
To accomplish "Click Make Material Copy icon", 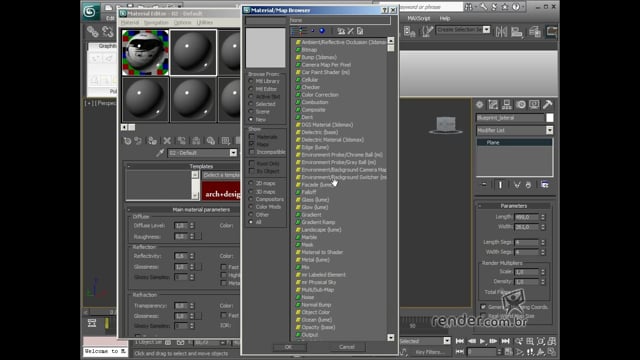I will (182, 141).
